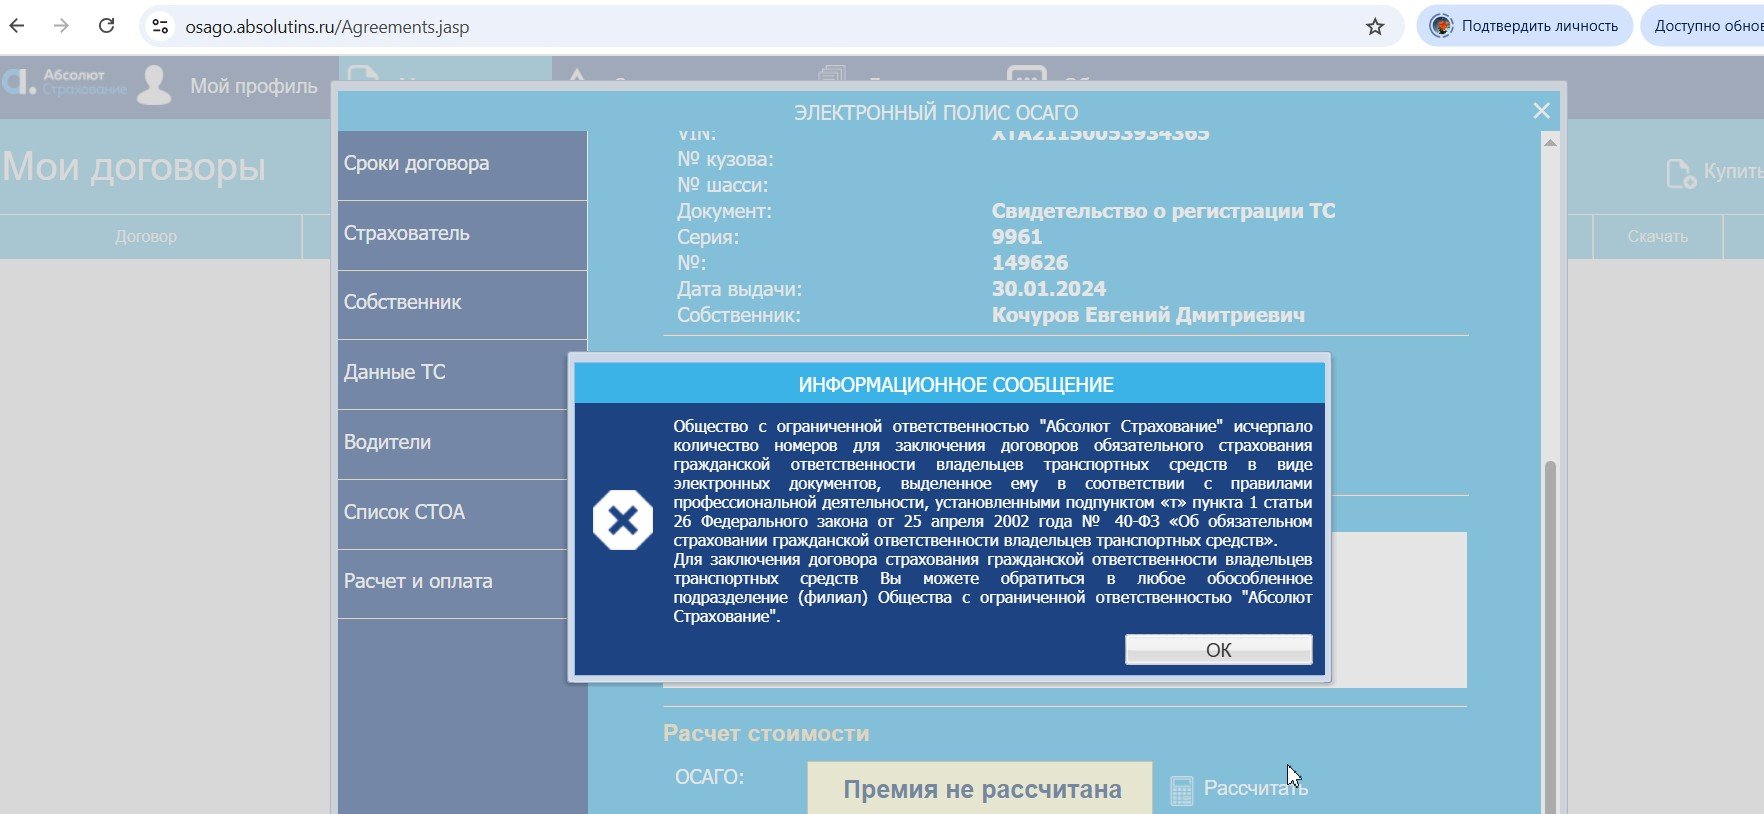Screen dimensions: 1764x814
Task: Click the Мои договоры heading
Action: pos(134,167)
